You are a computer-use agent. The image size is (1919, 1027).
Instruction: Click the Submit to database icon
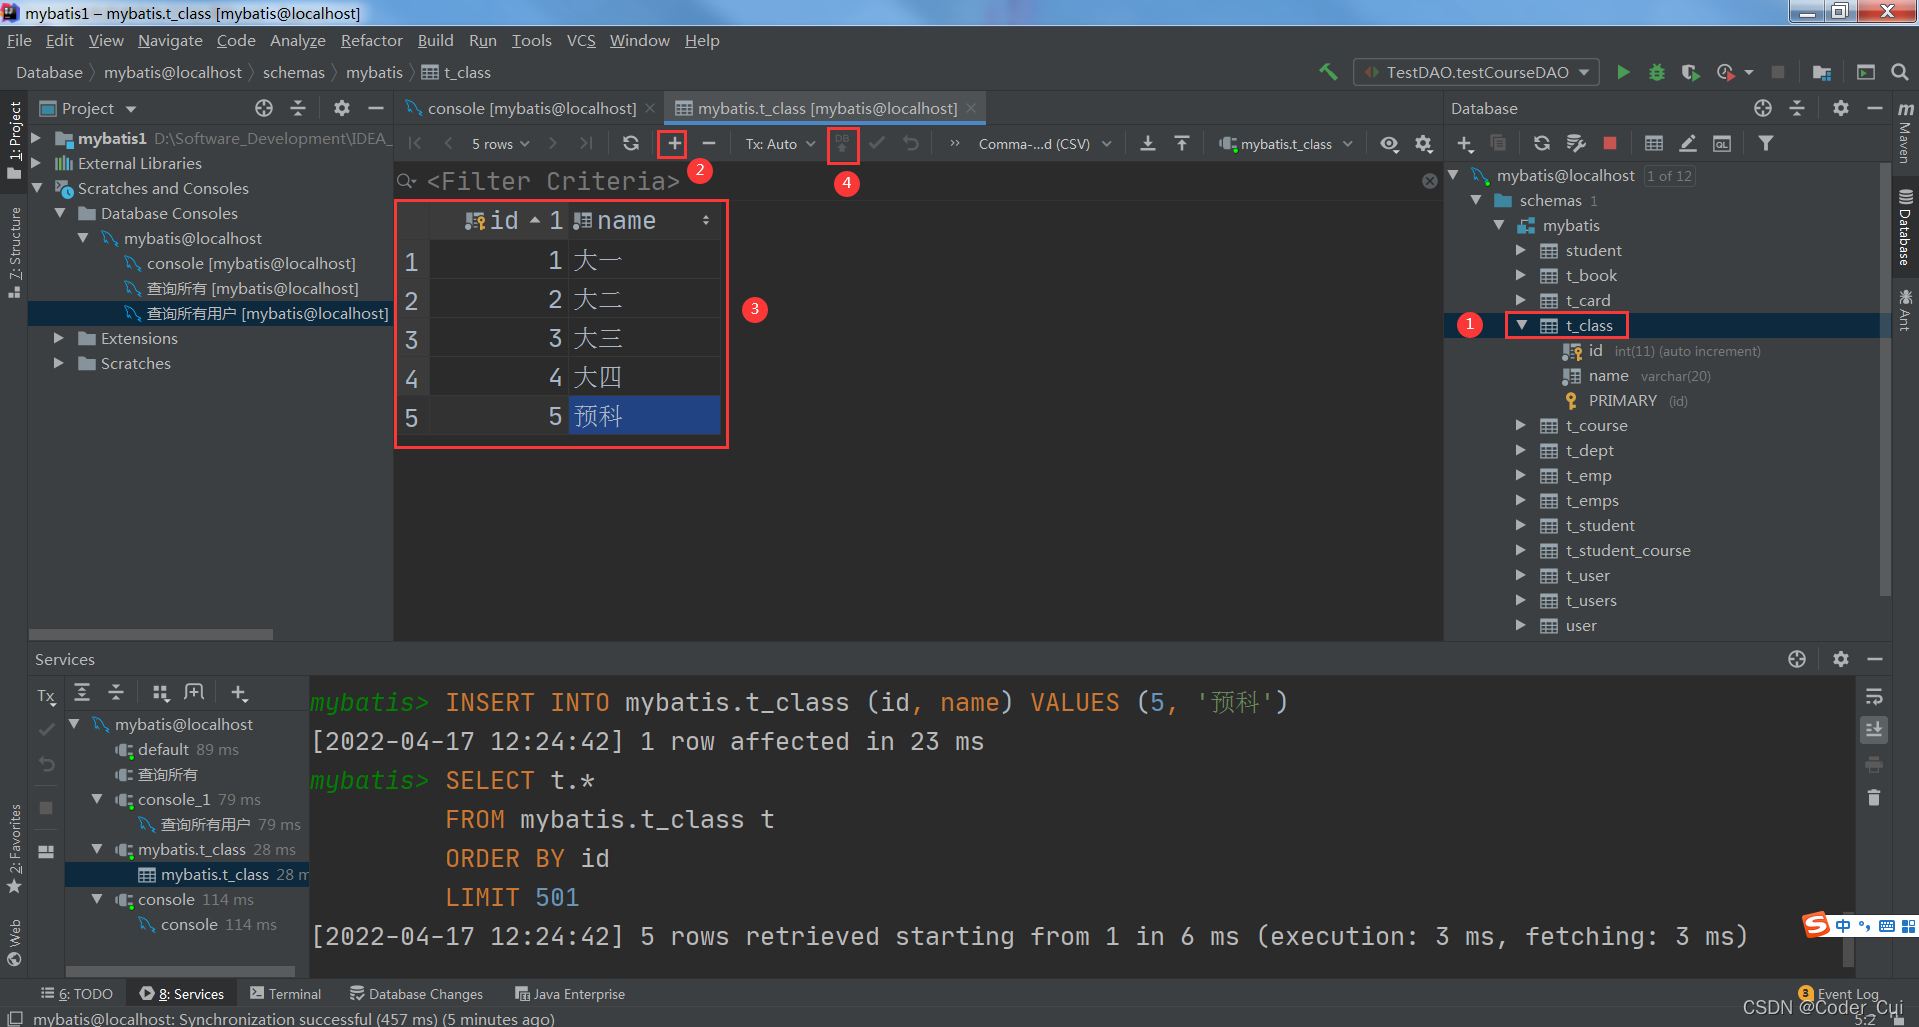tap(842, 144)
